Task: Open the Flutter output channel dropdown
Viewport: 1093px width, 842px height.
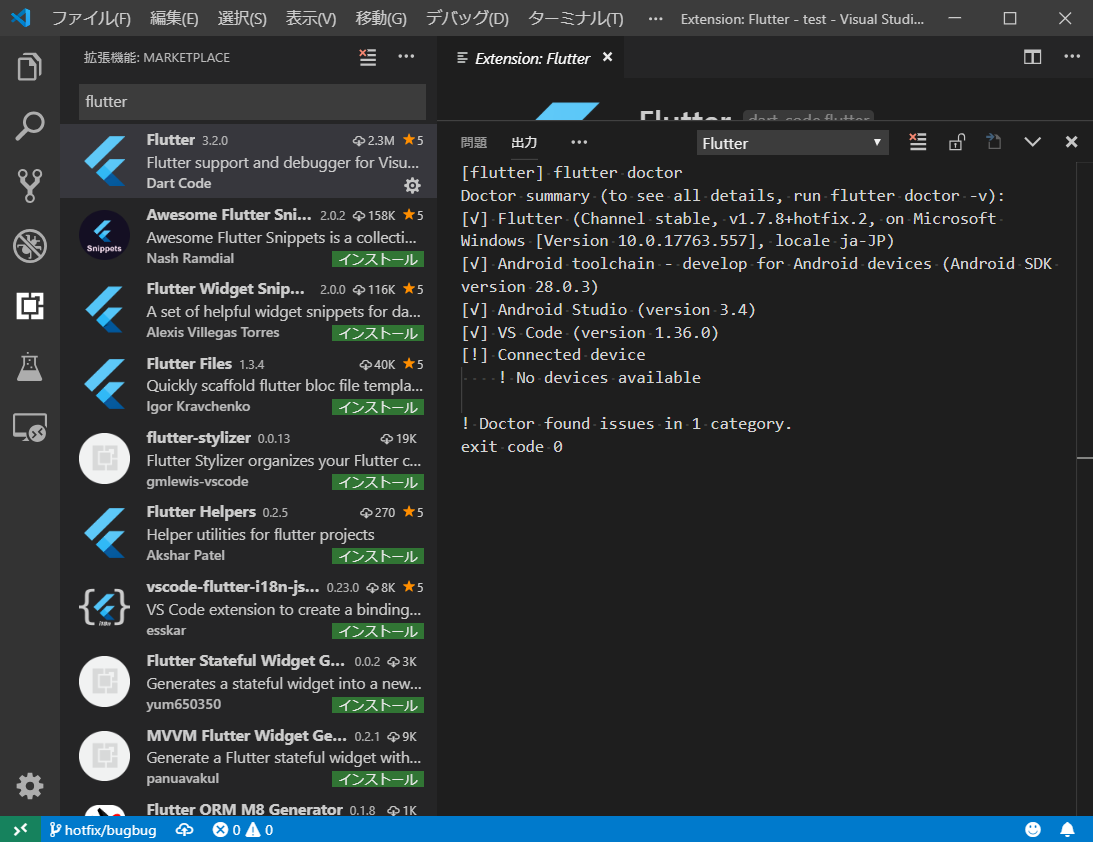Action: tap(792, 143)
